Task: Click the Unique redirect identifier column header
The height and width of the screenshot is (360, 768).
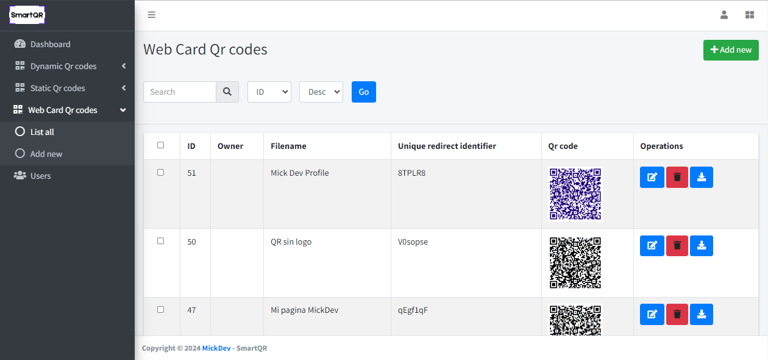Action: (x=447, y=146)
